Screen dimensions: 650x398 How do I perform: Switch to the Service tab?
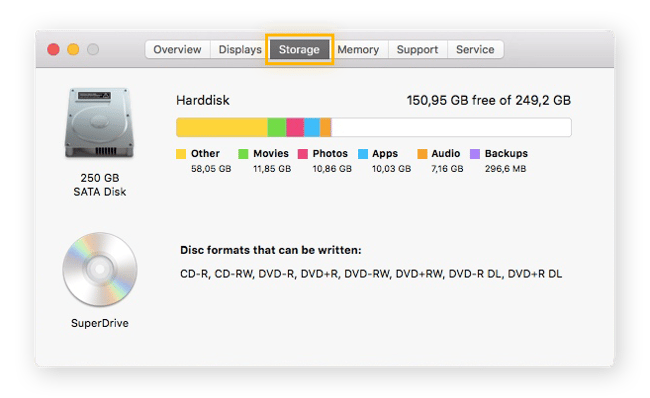pos(475,50)
